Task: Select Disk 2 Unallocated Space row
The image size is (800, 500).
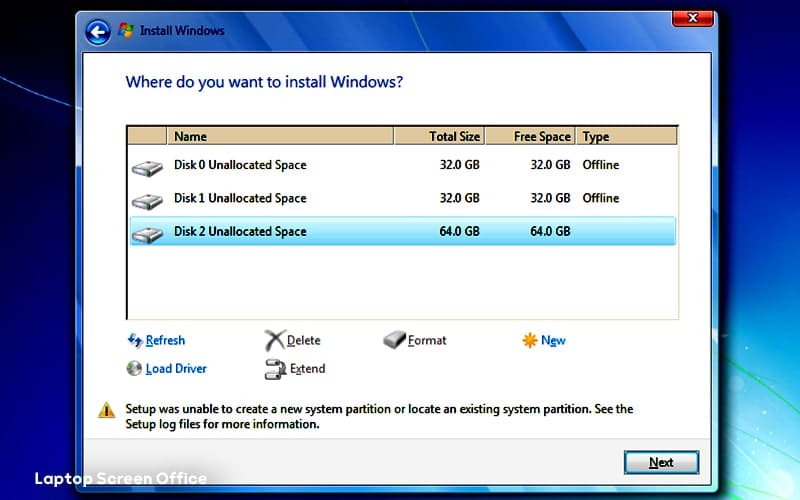Action: pos(403,231)
